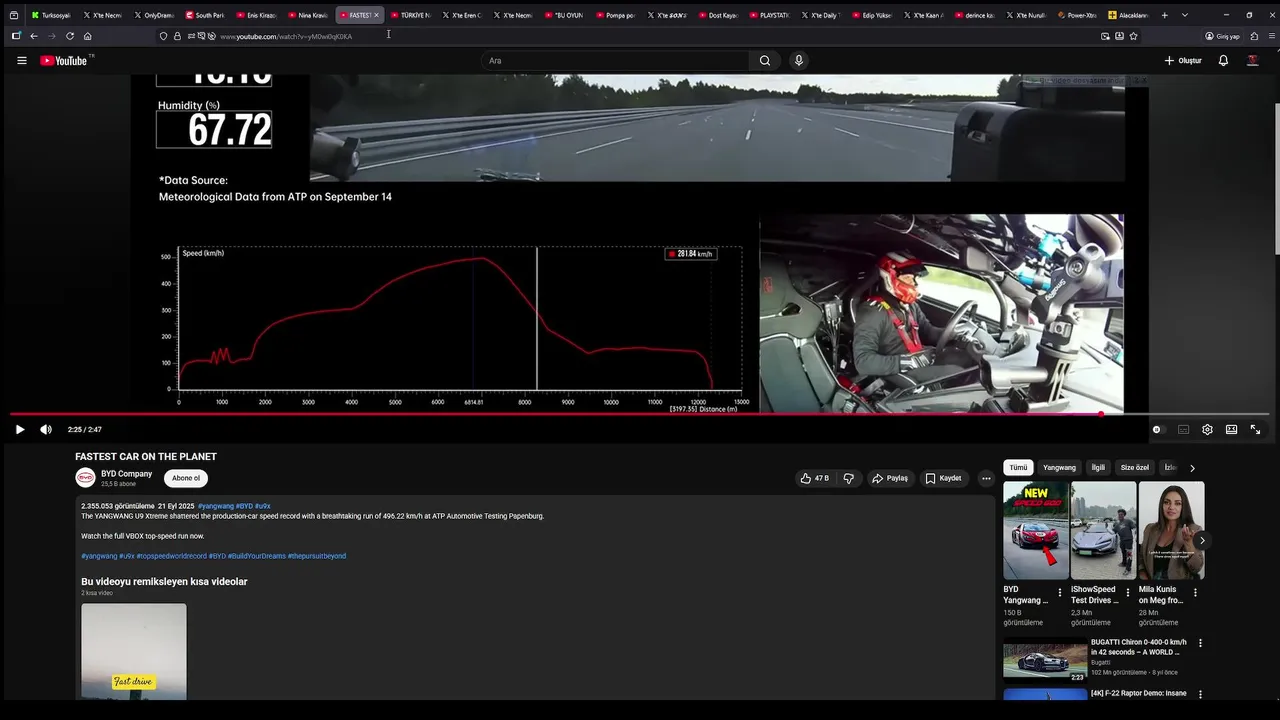Like the video with 47 B
Screen dimensions: 1280x720
click(814, 479)
